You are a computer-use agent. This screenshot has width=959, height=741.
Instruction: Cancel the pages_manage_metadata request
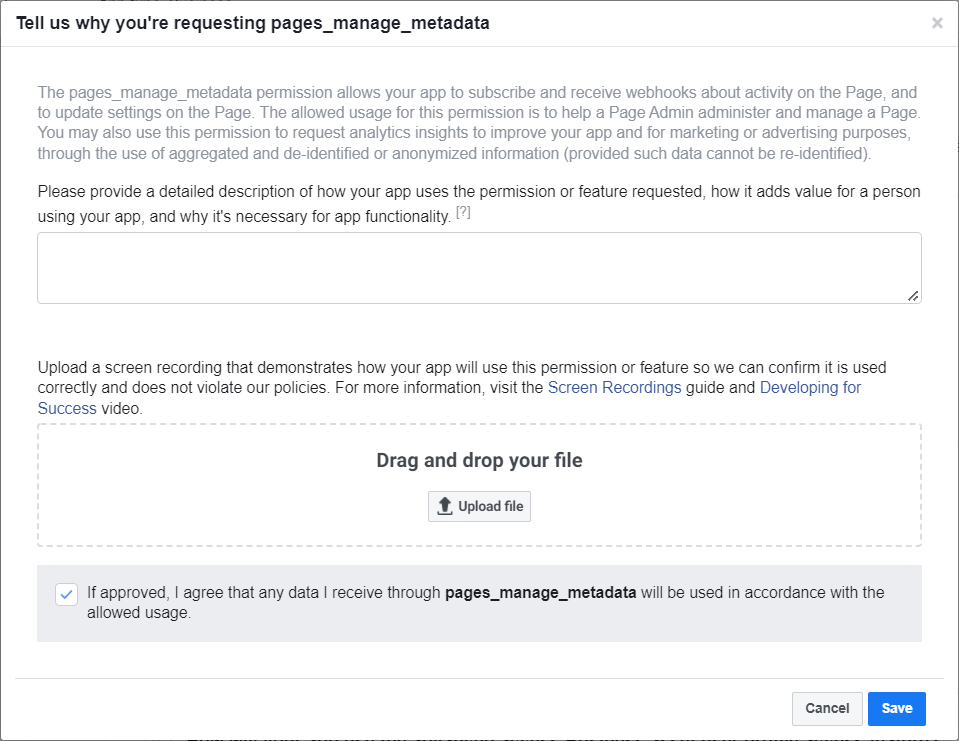(x=827, y=708)
